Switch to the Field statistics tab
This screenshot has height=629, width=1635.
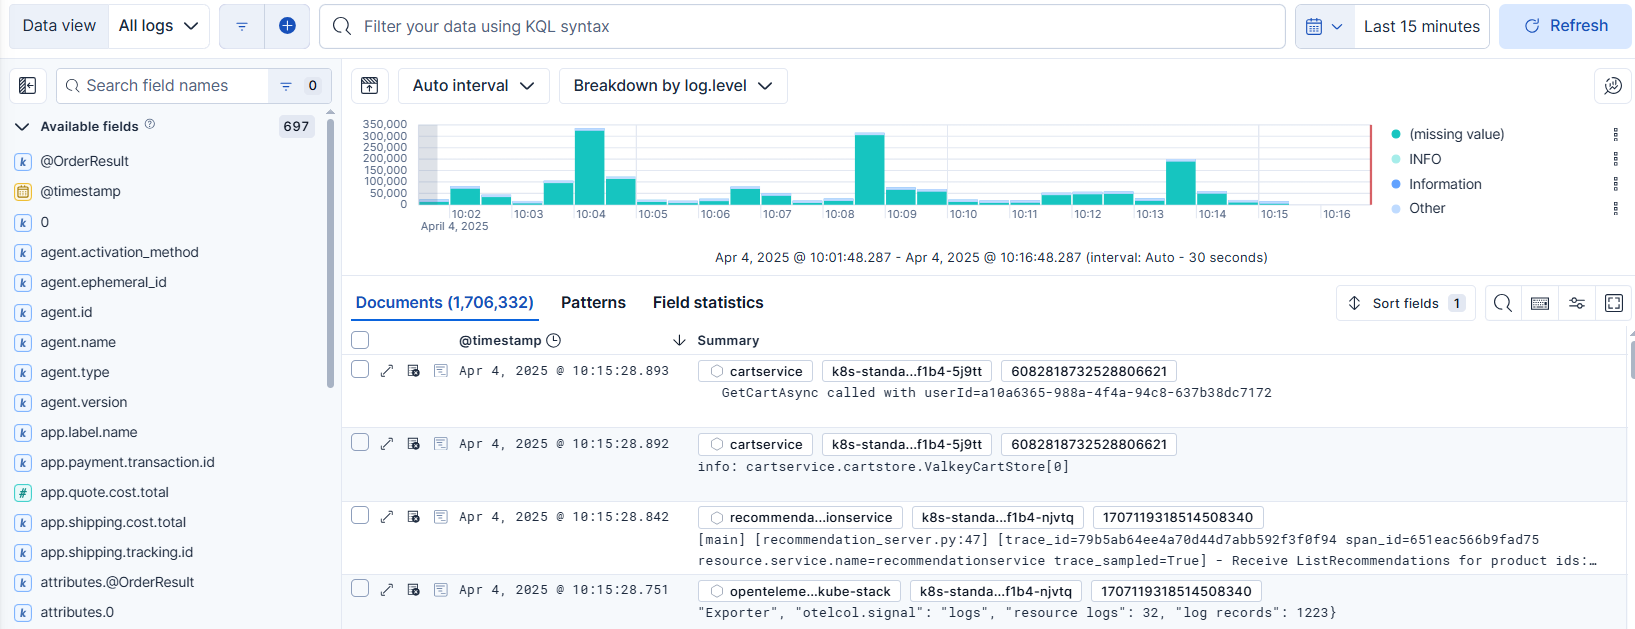point(708,302)
